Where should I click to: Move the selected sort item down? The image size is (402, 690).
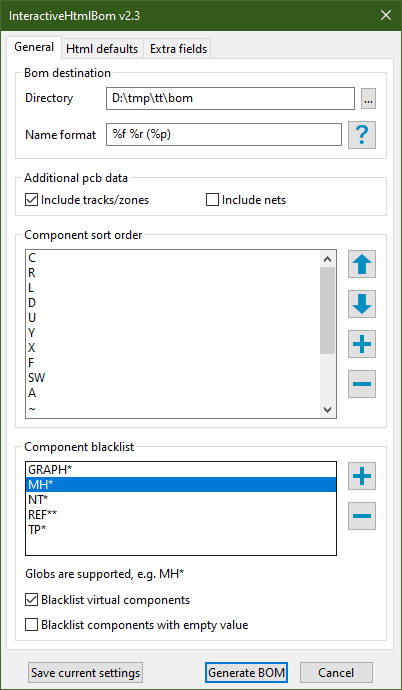(x=362, y=304)
